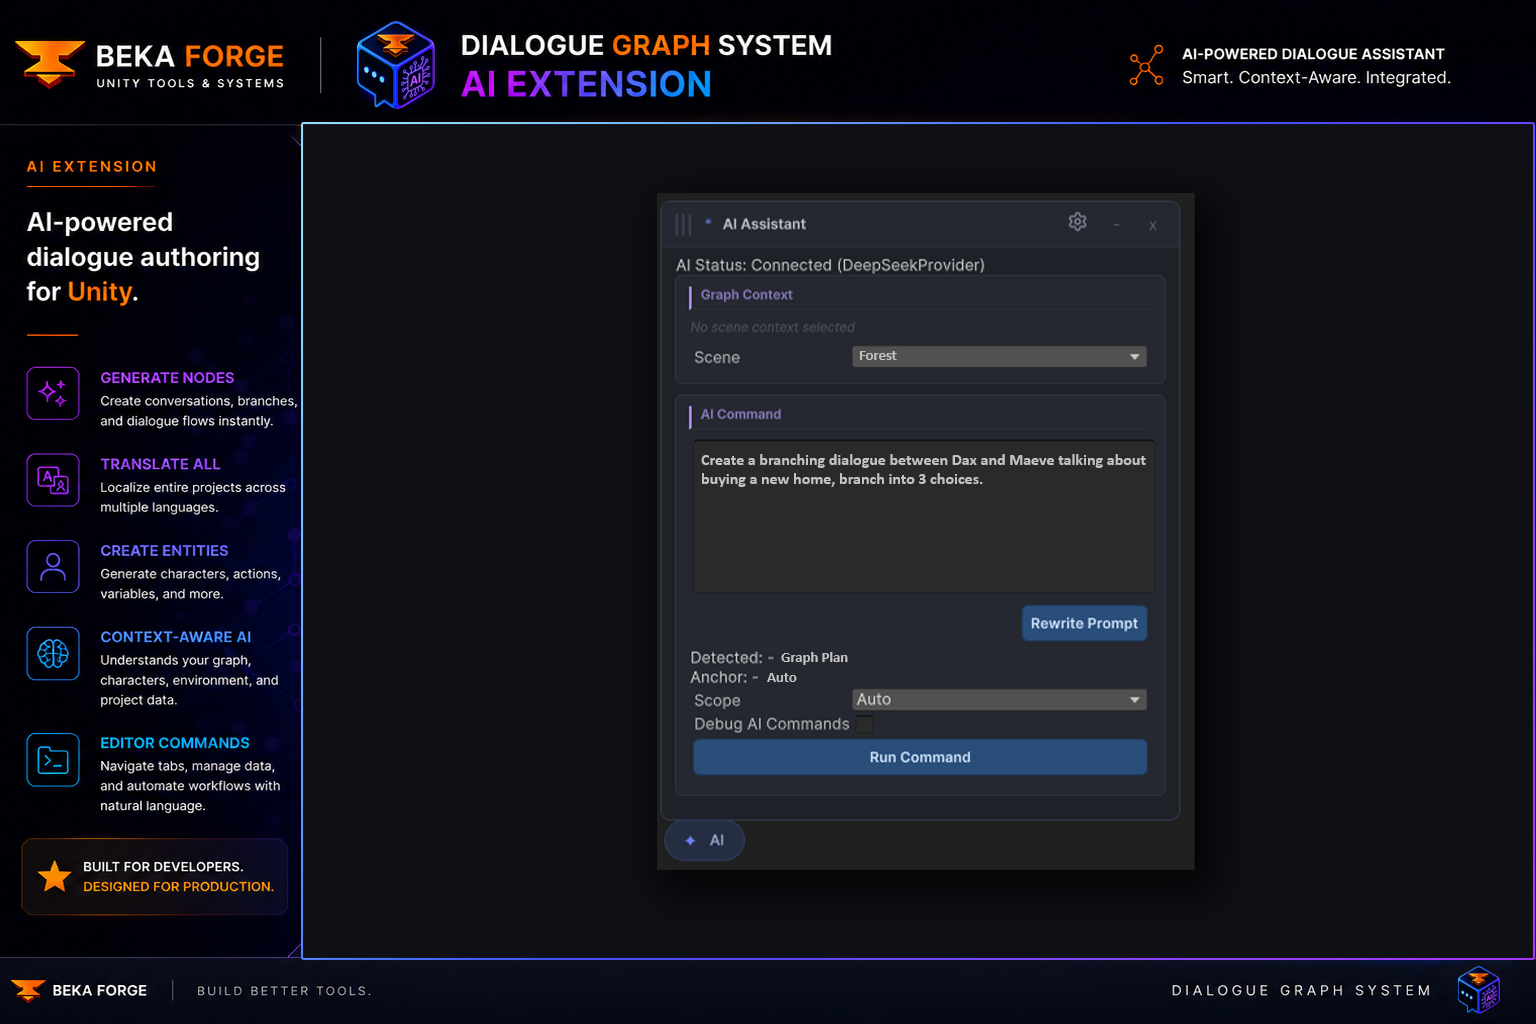Click the Translate All language icon

tap(53, 480)
